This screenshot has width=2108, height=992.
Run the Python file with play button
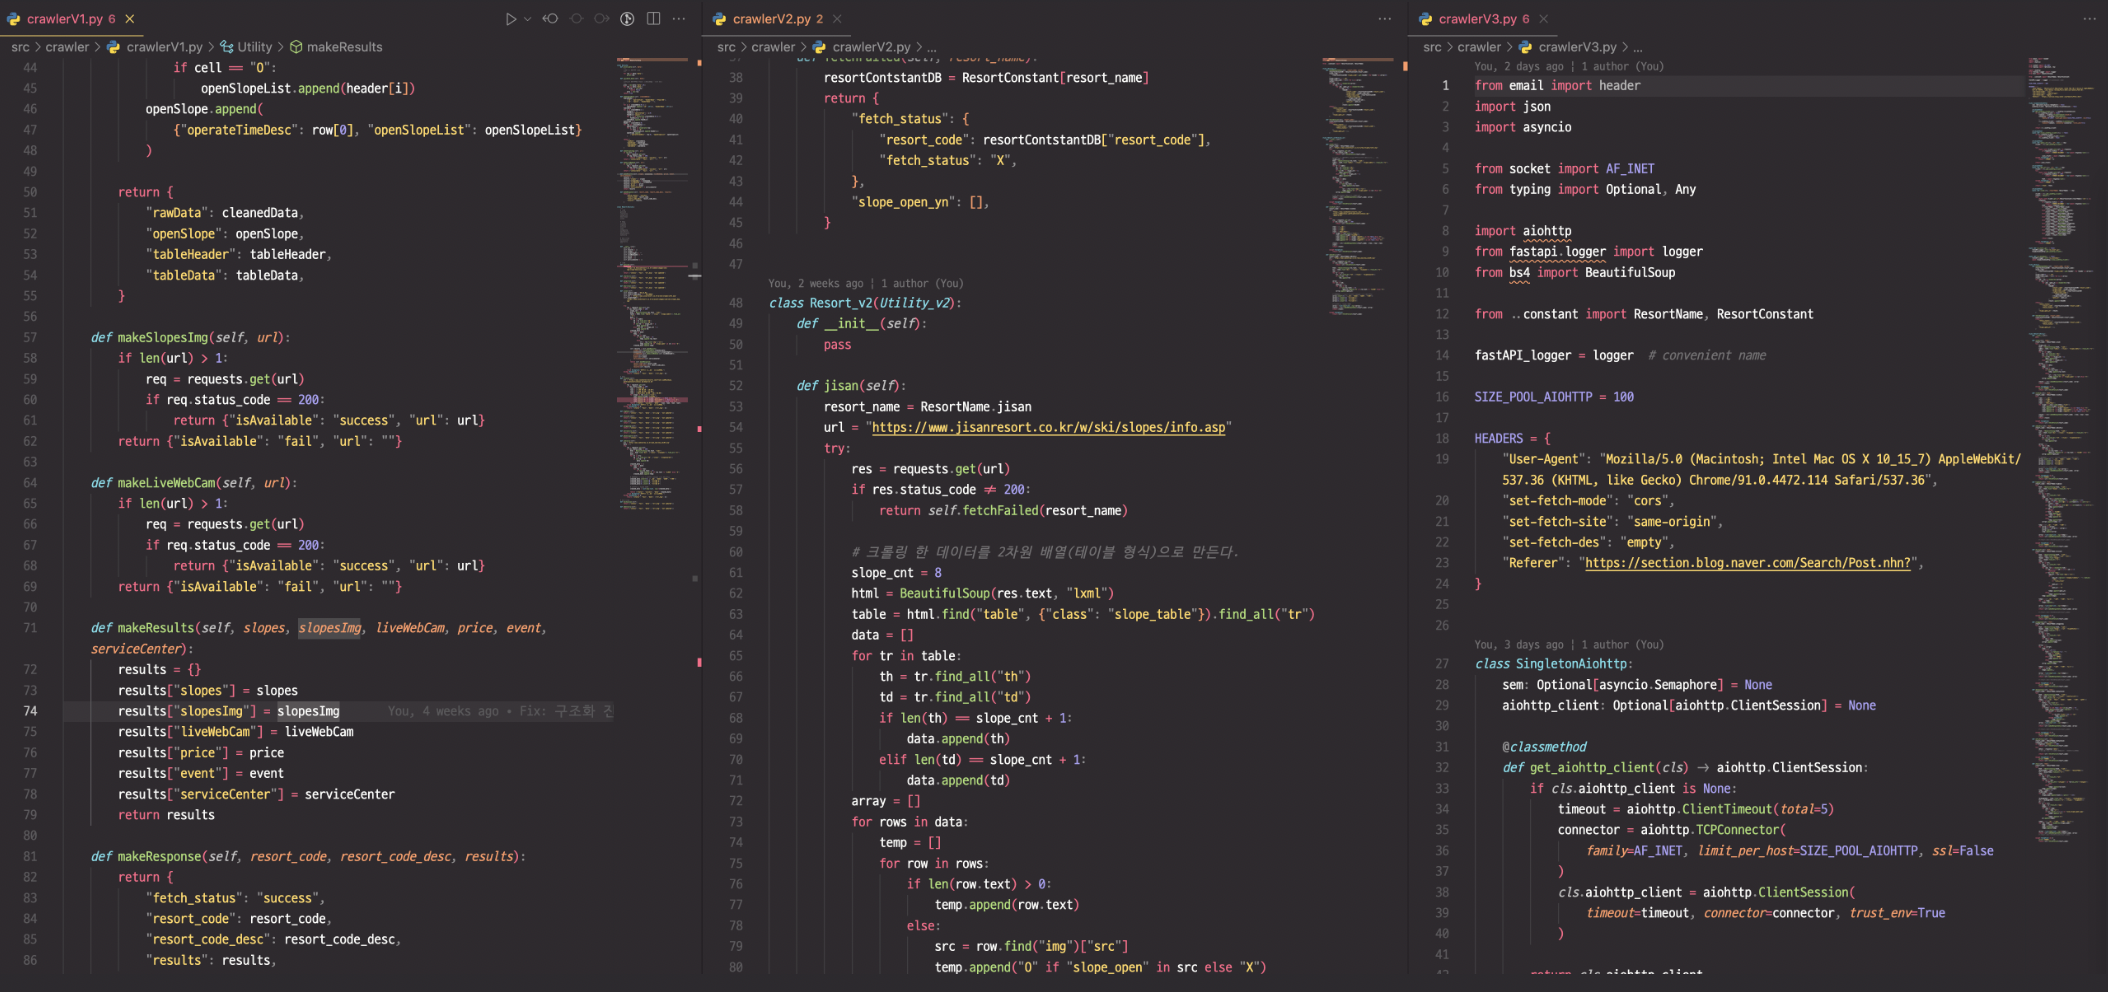pos(510,19)
